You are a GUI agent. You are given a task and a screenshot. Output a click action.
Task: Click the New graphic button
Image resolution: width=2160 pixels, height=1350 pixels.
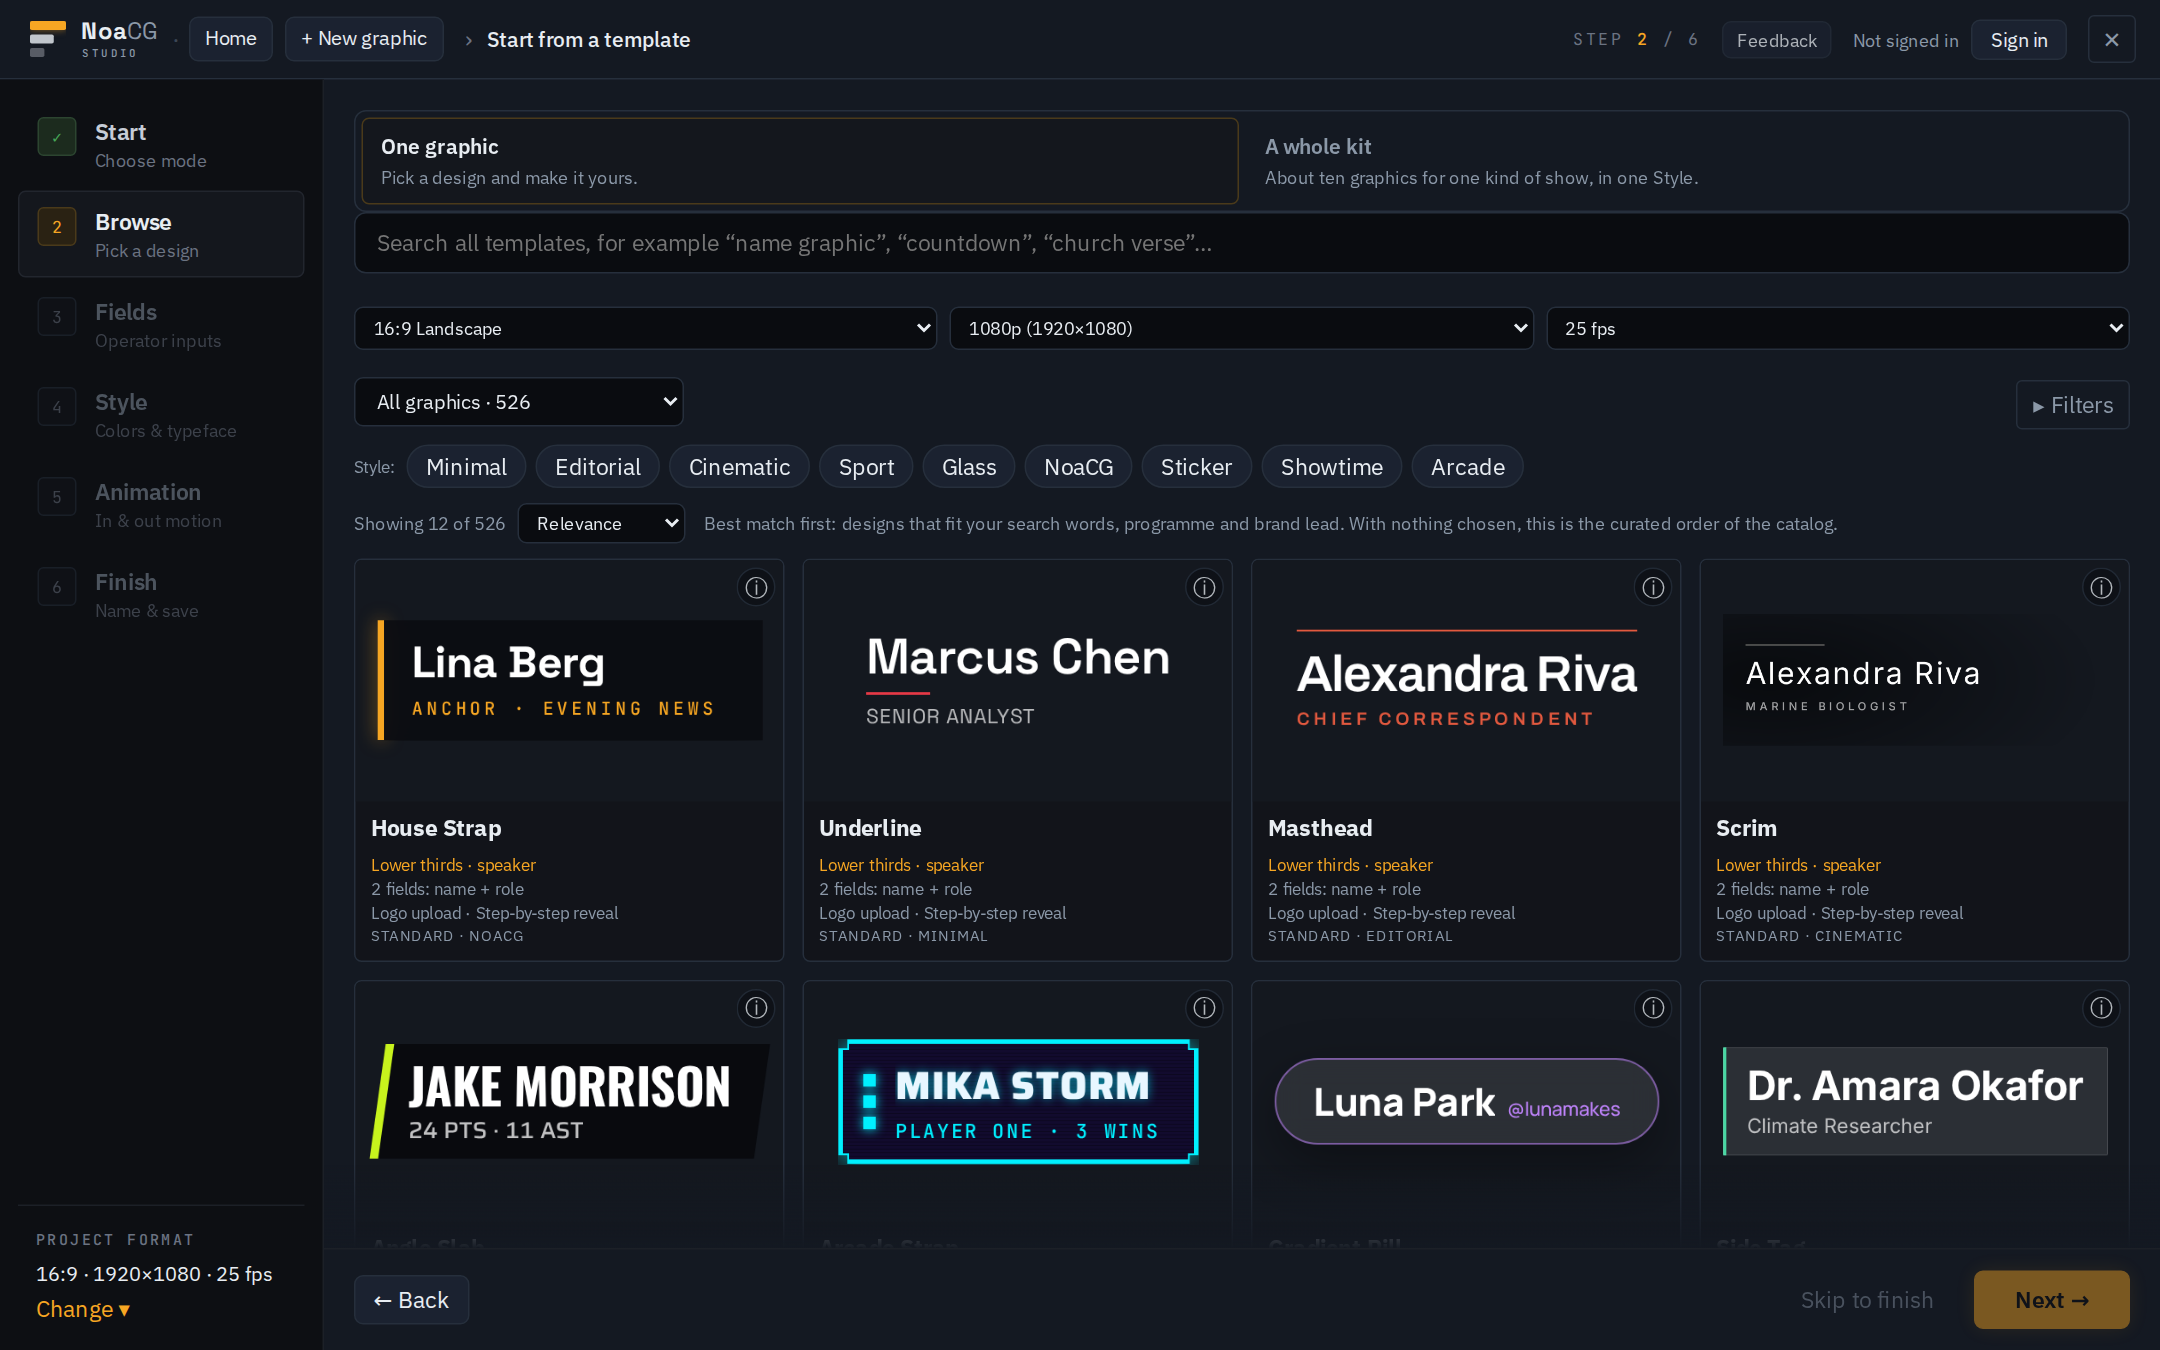[364, 39]
